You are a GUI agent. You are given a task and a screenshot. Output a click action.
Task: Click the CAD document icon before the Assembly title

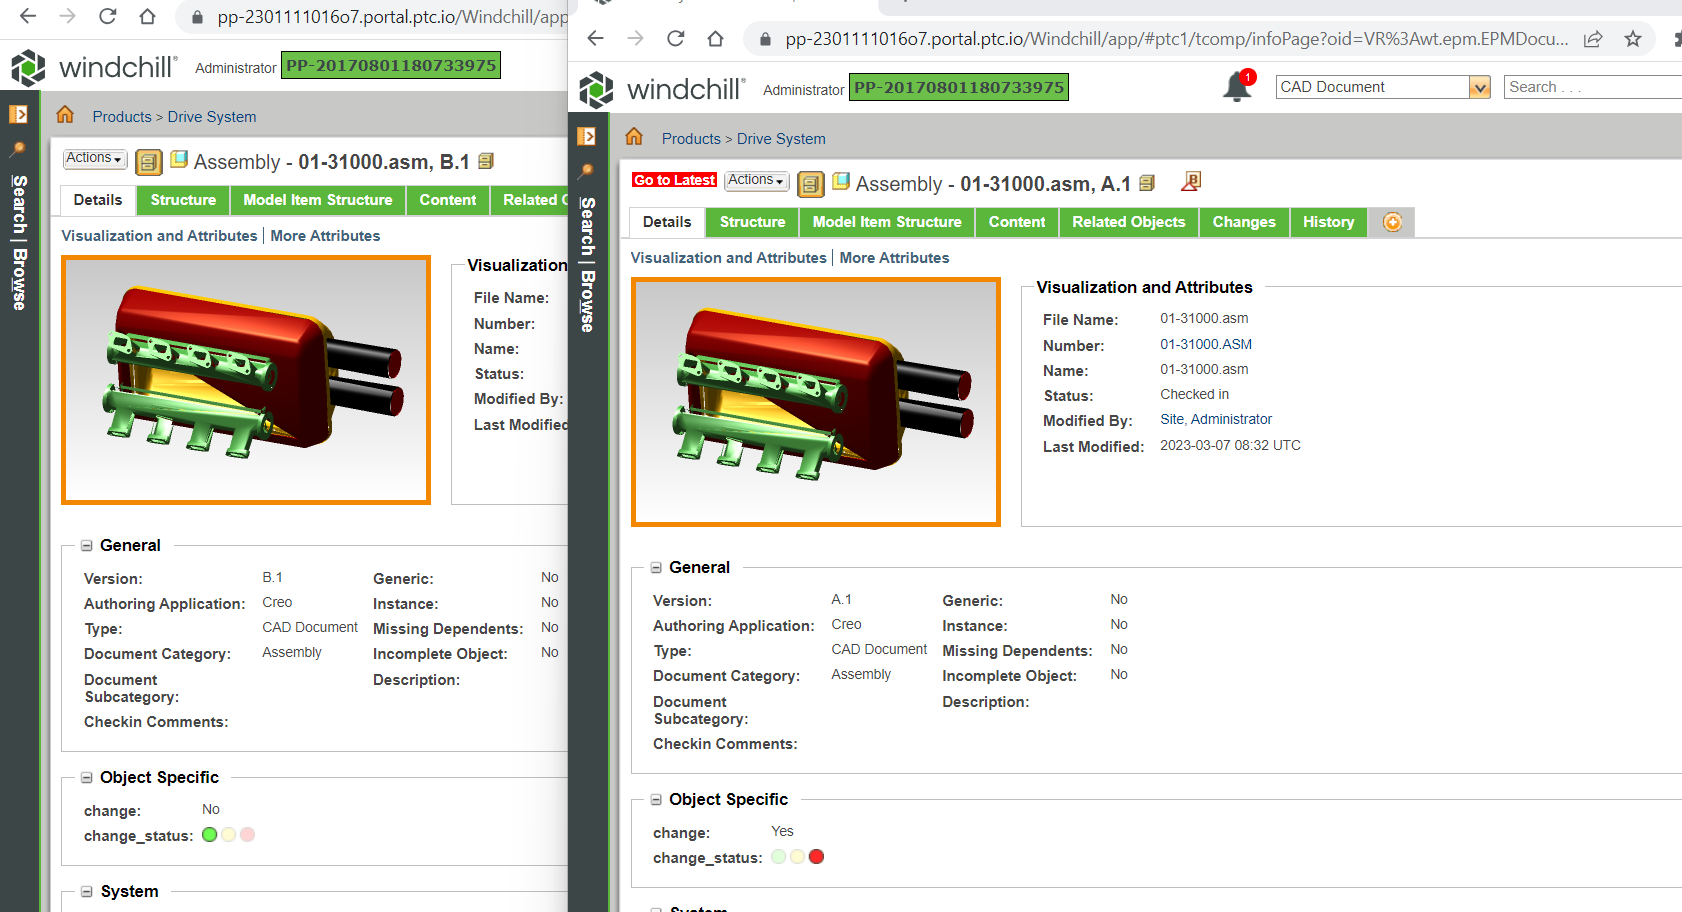coord(840,182)
